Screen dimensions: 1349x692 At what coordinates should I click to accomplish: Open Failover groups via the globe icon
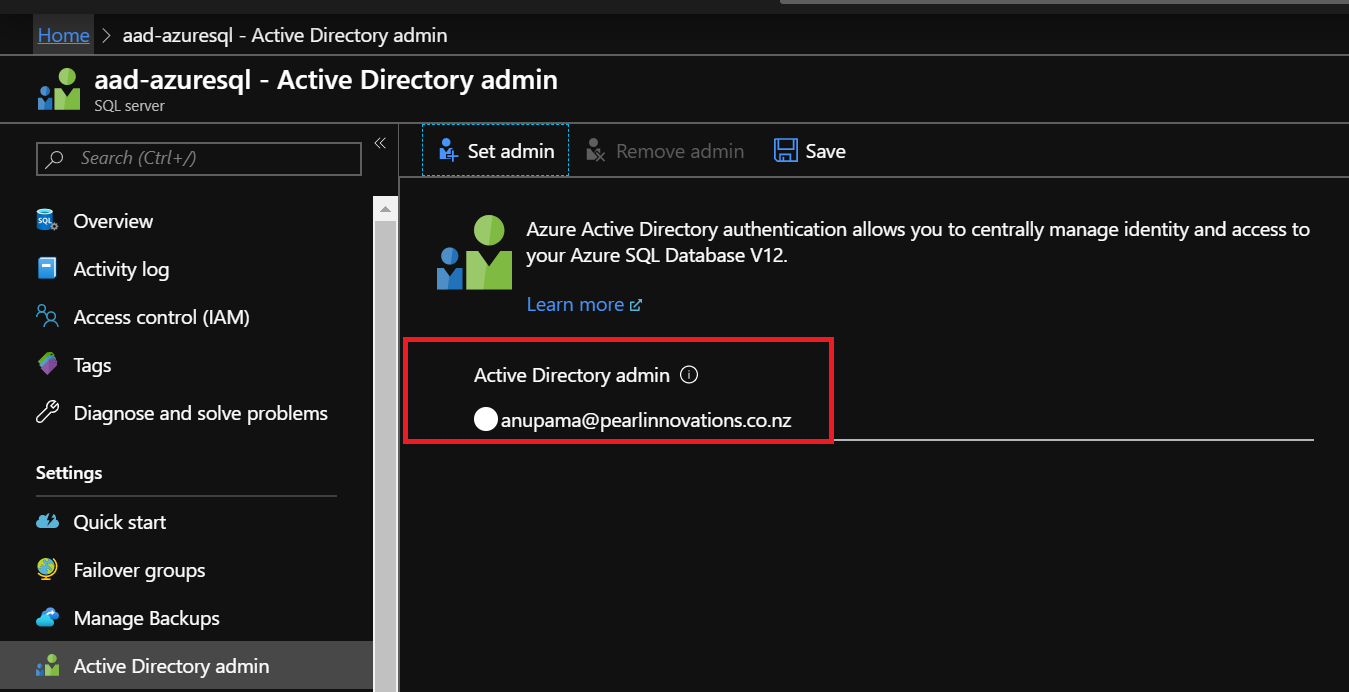tap(47, 570)
